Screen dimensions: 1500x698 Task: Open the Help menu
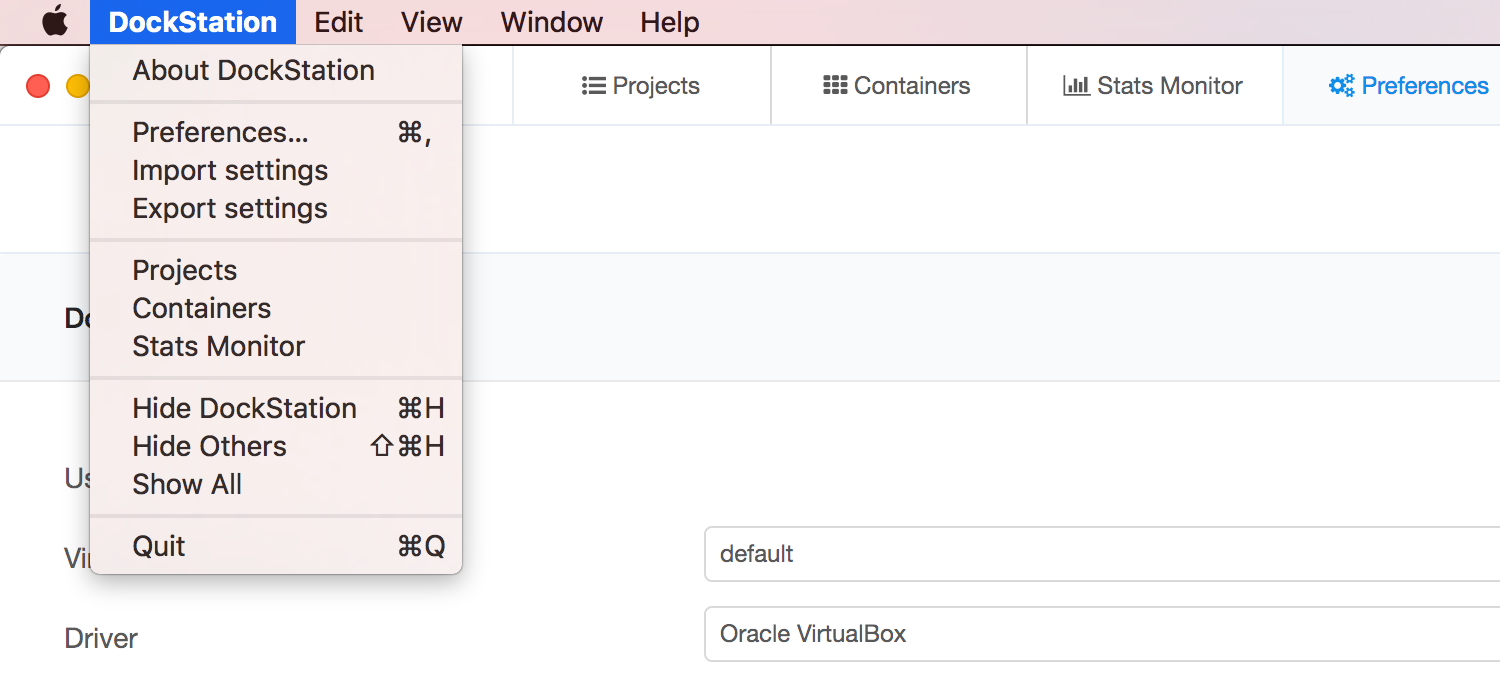click(x=670, y=22)
